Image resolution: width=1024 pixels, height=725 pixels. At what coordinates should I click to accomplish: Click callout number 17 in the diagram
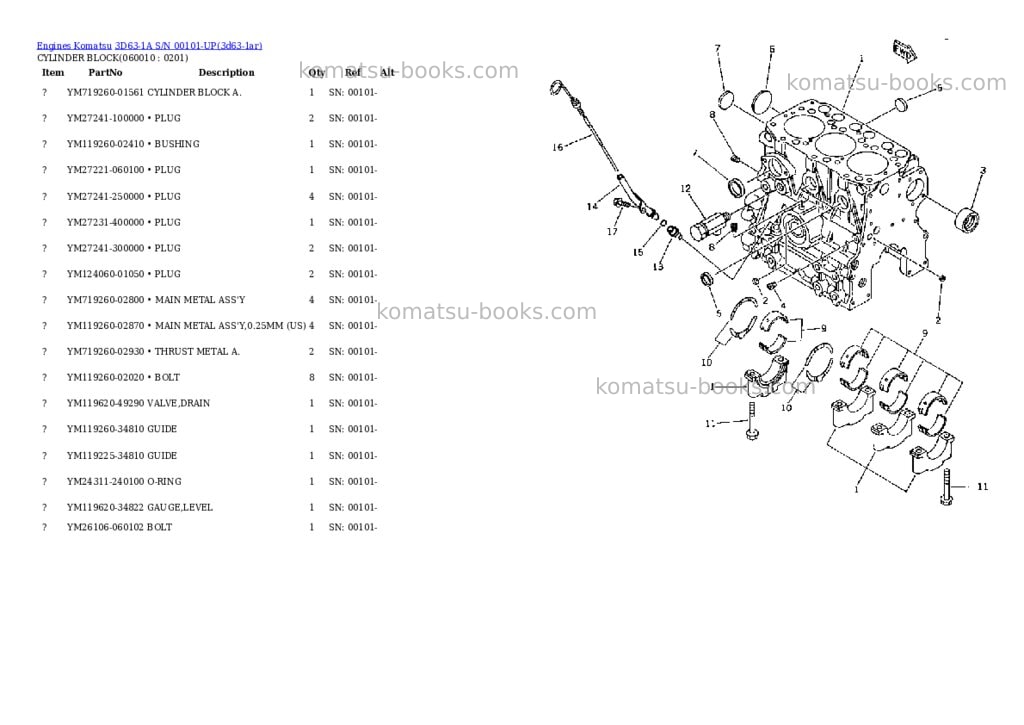coord(612,232)
